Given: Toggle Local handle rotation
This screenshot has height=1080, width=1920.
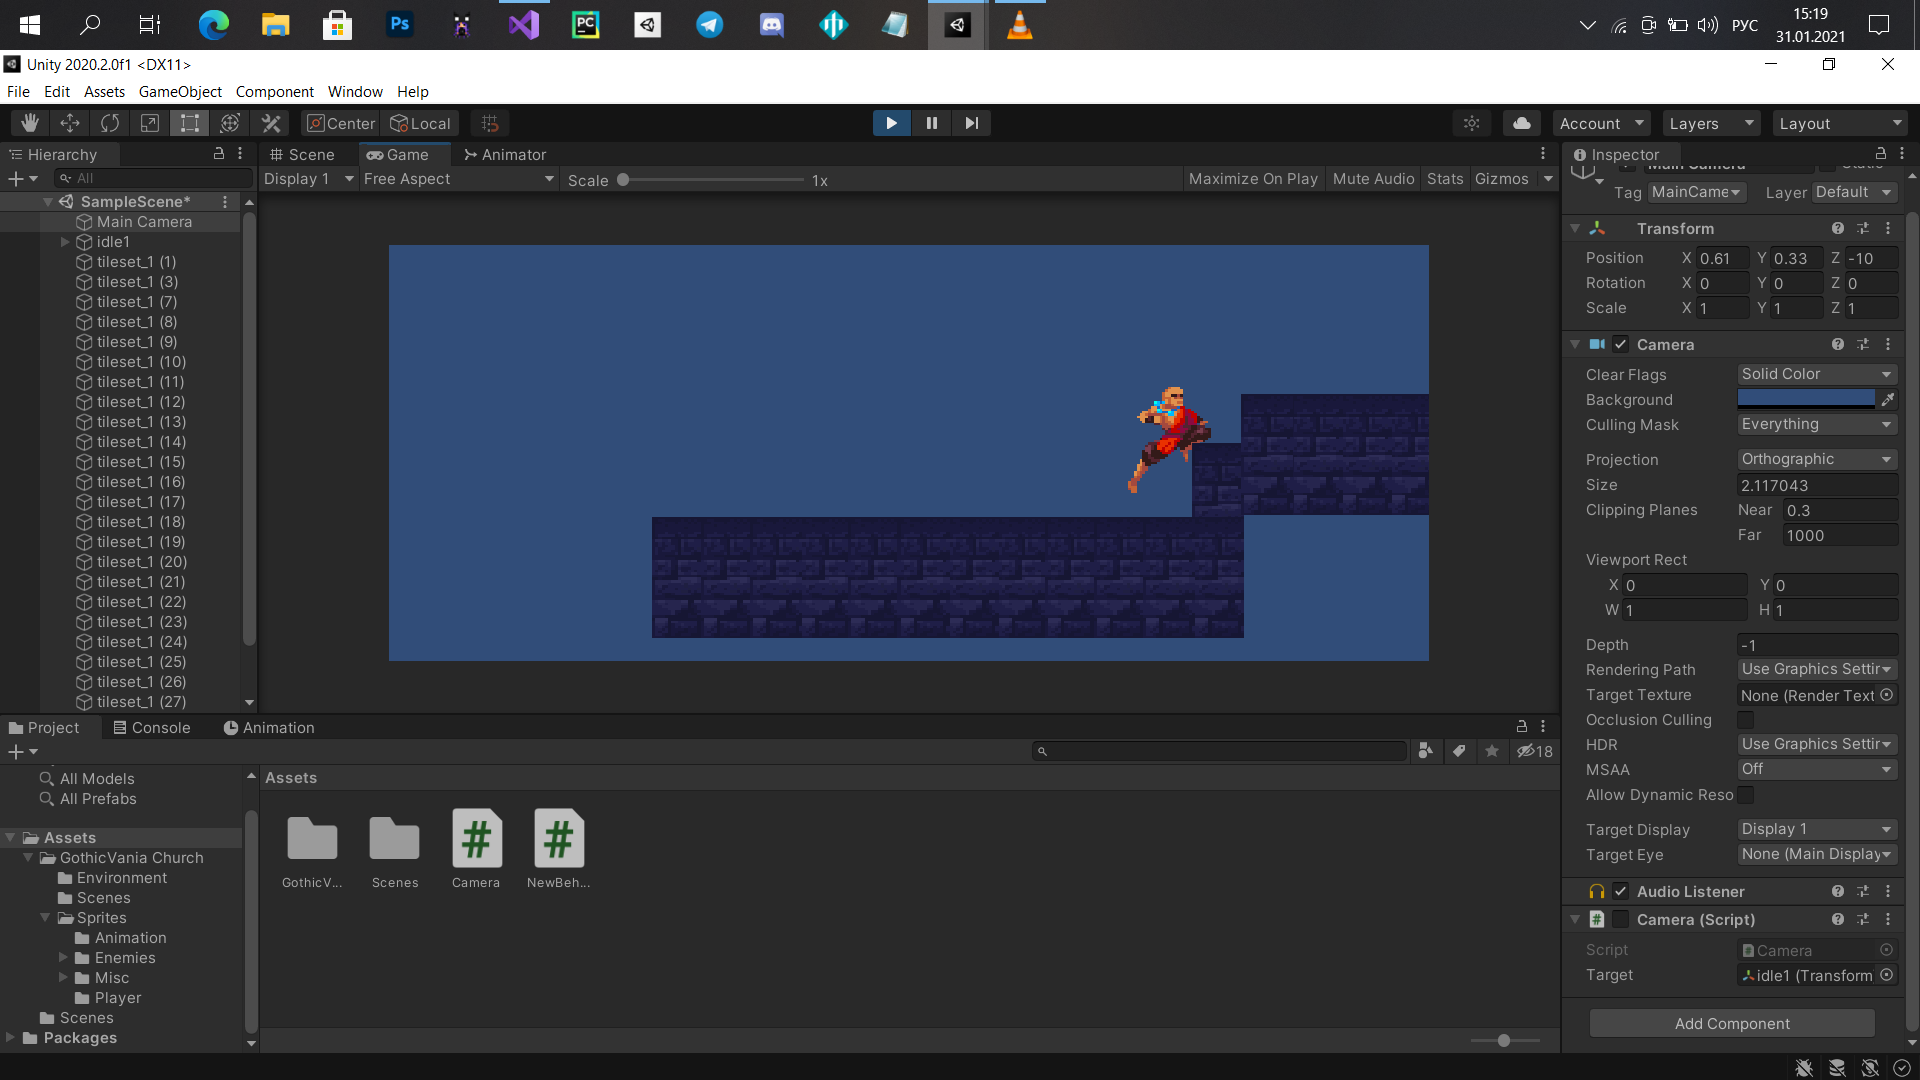Looking at the screenshot, I should pos(420,123).
